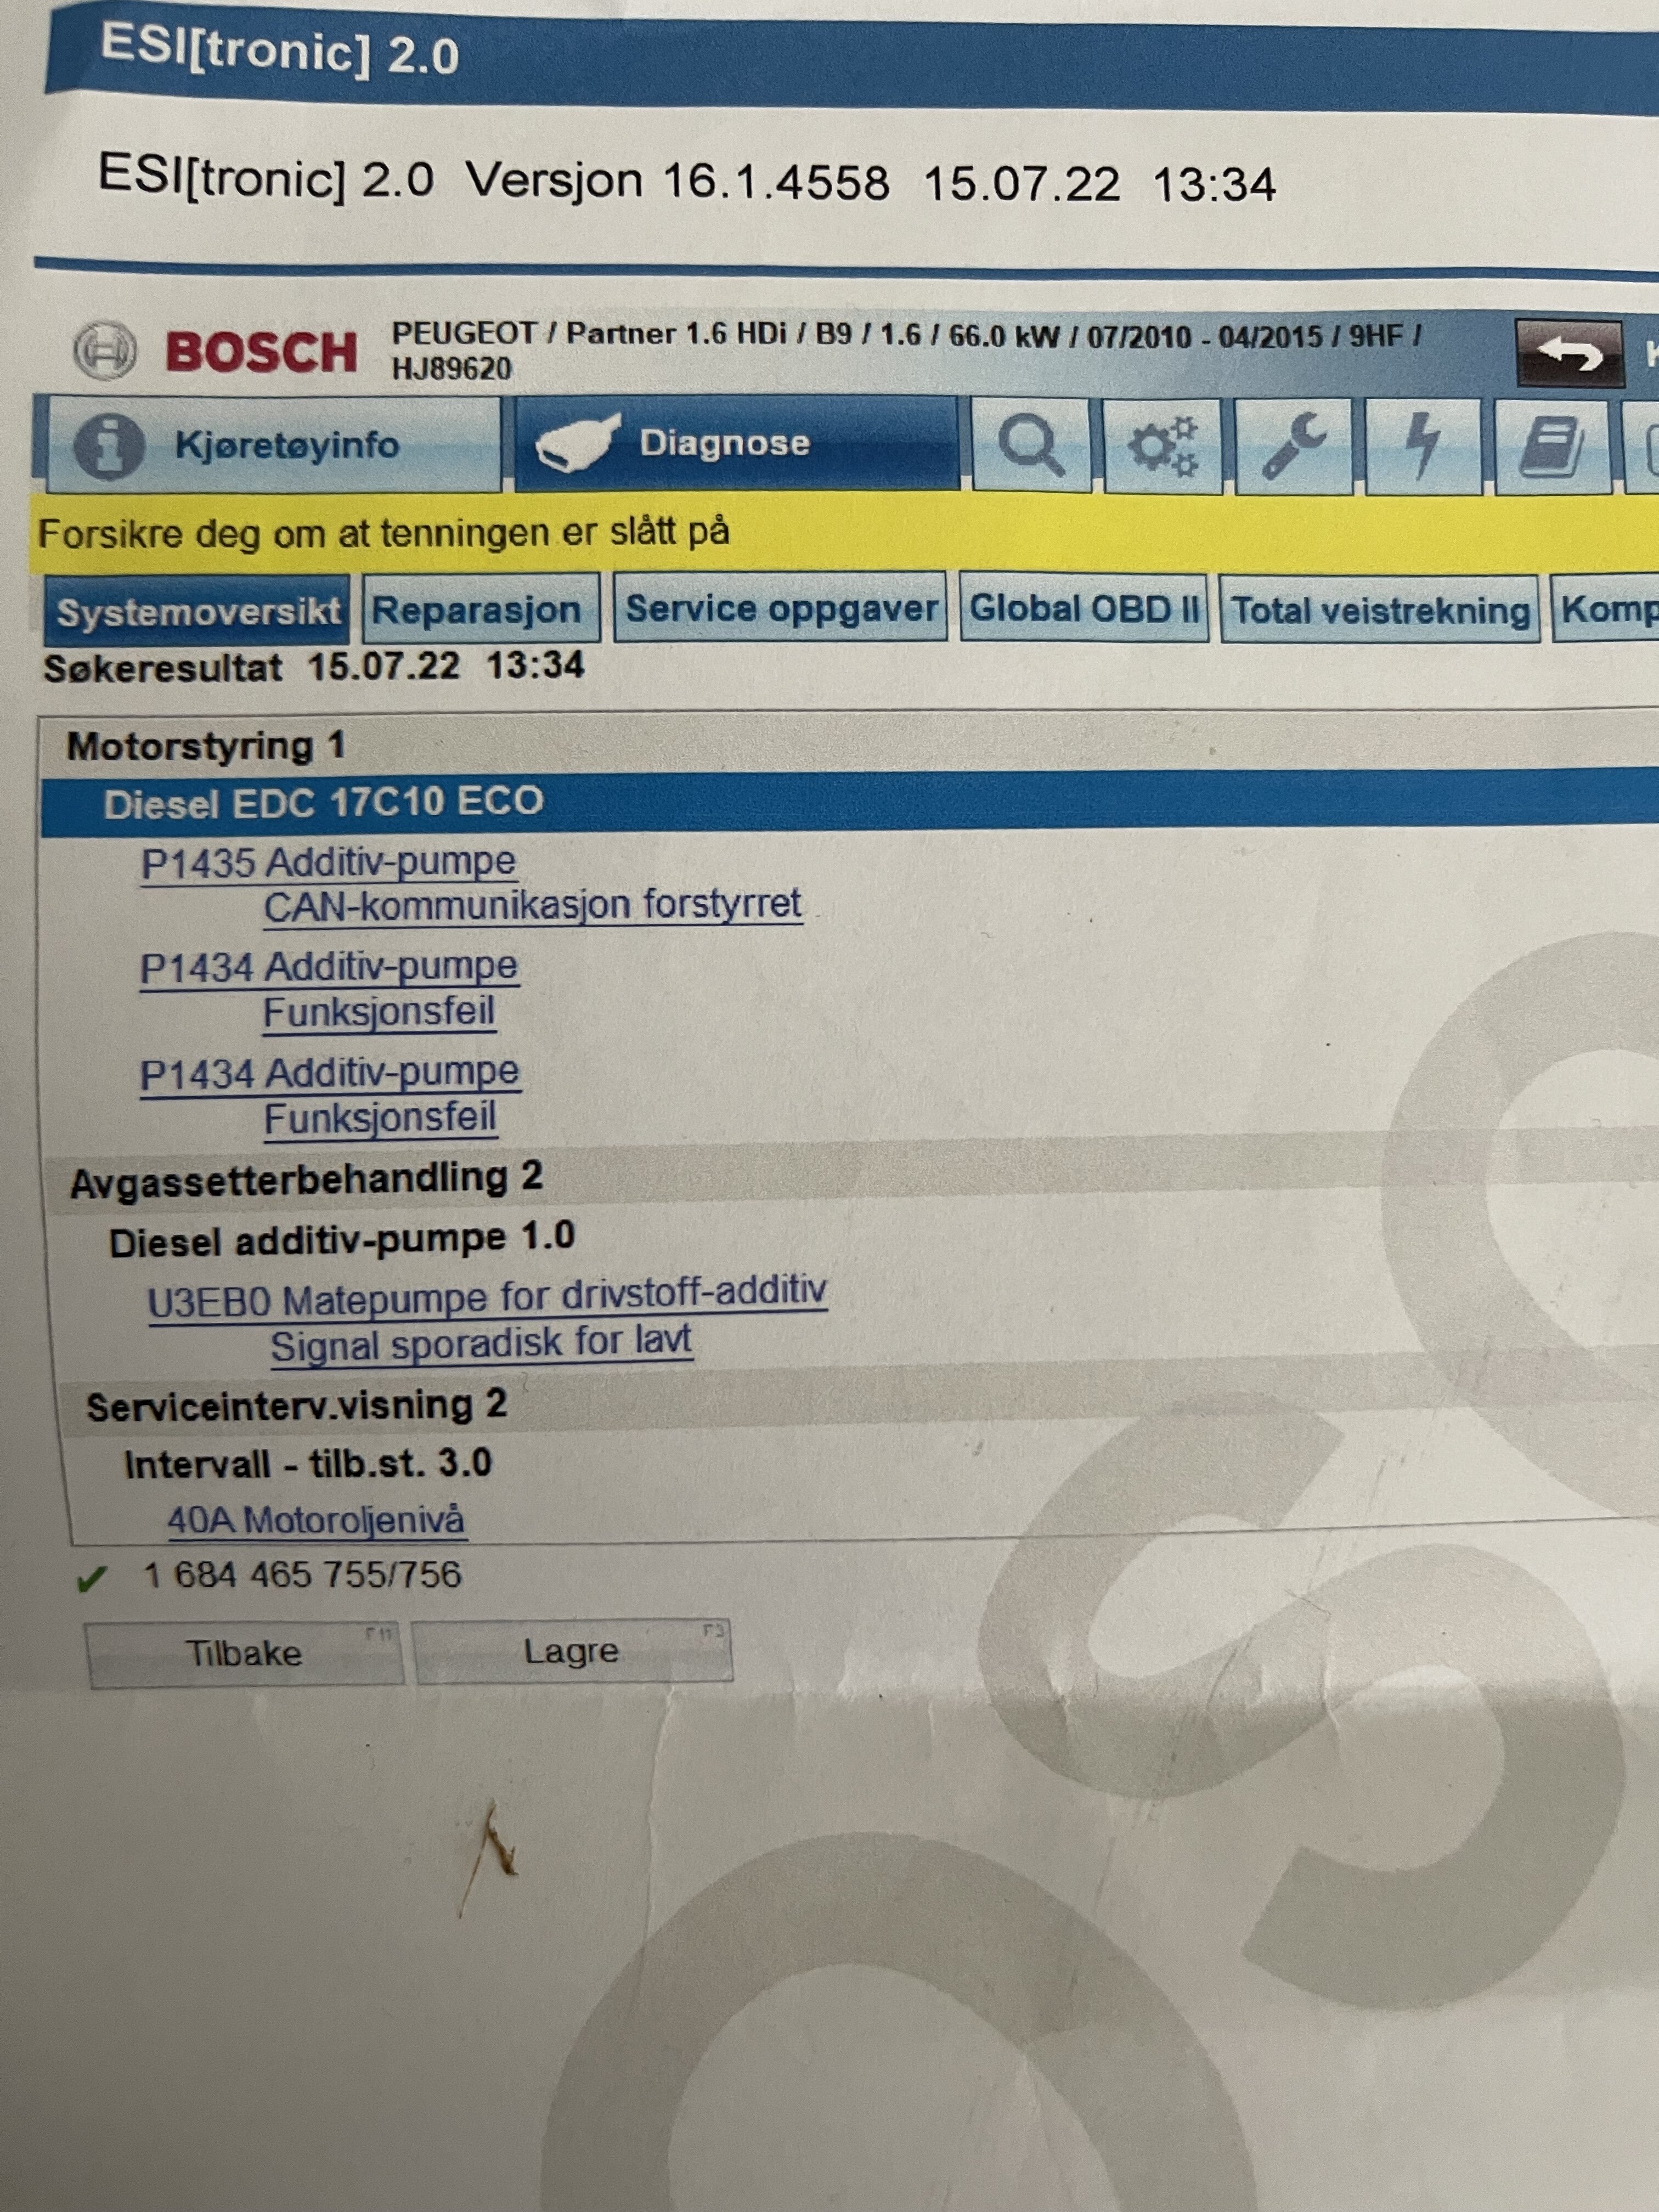Open the gears settings icon
The height and width of the screenshot is (2212, 1659).
[1162, 445]
